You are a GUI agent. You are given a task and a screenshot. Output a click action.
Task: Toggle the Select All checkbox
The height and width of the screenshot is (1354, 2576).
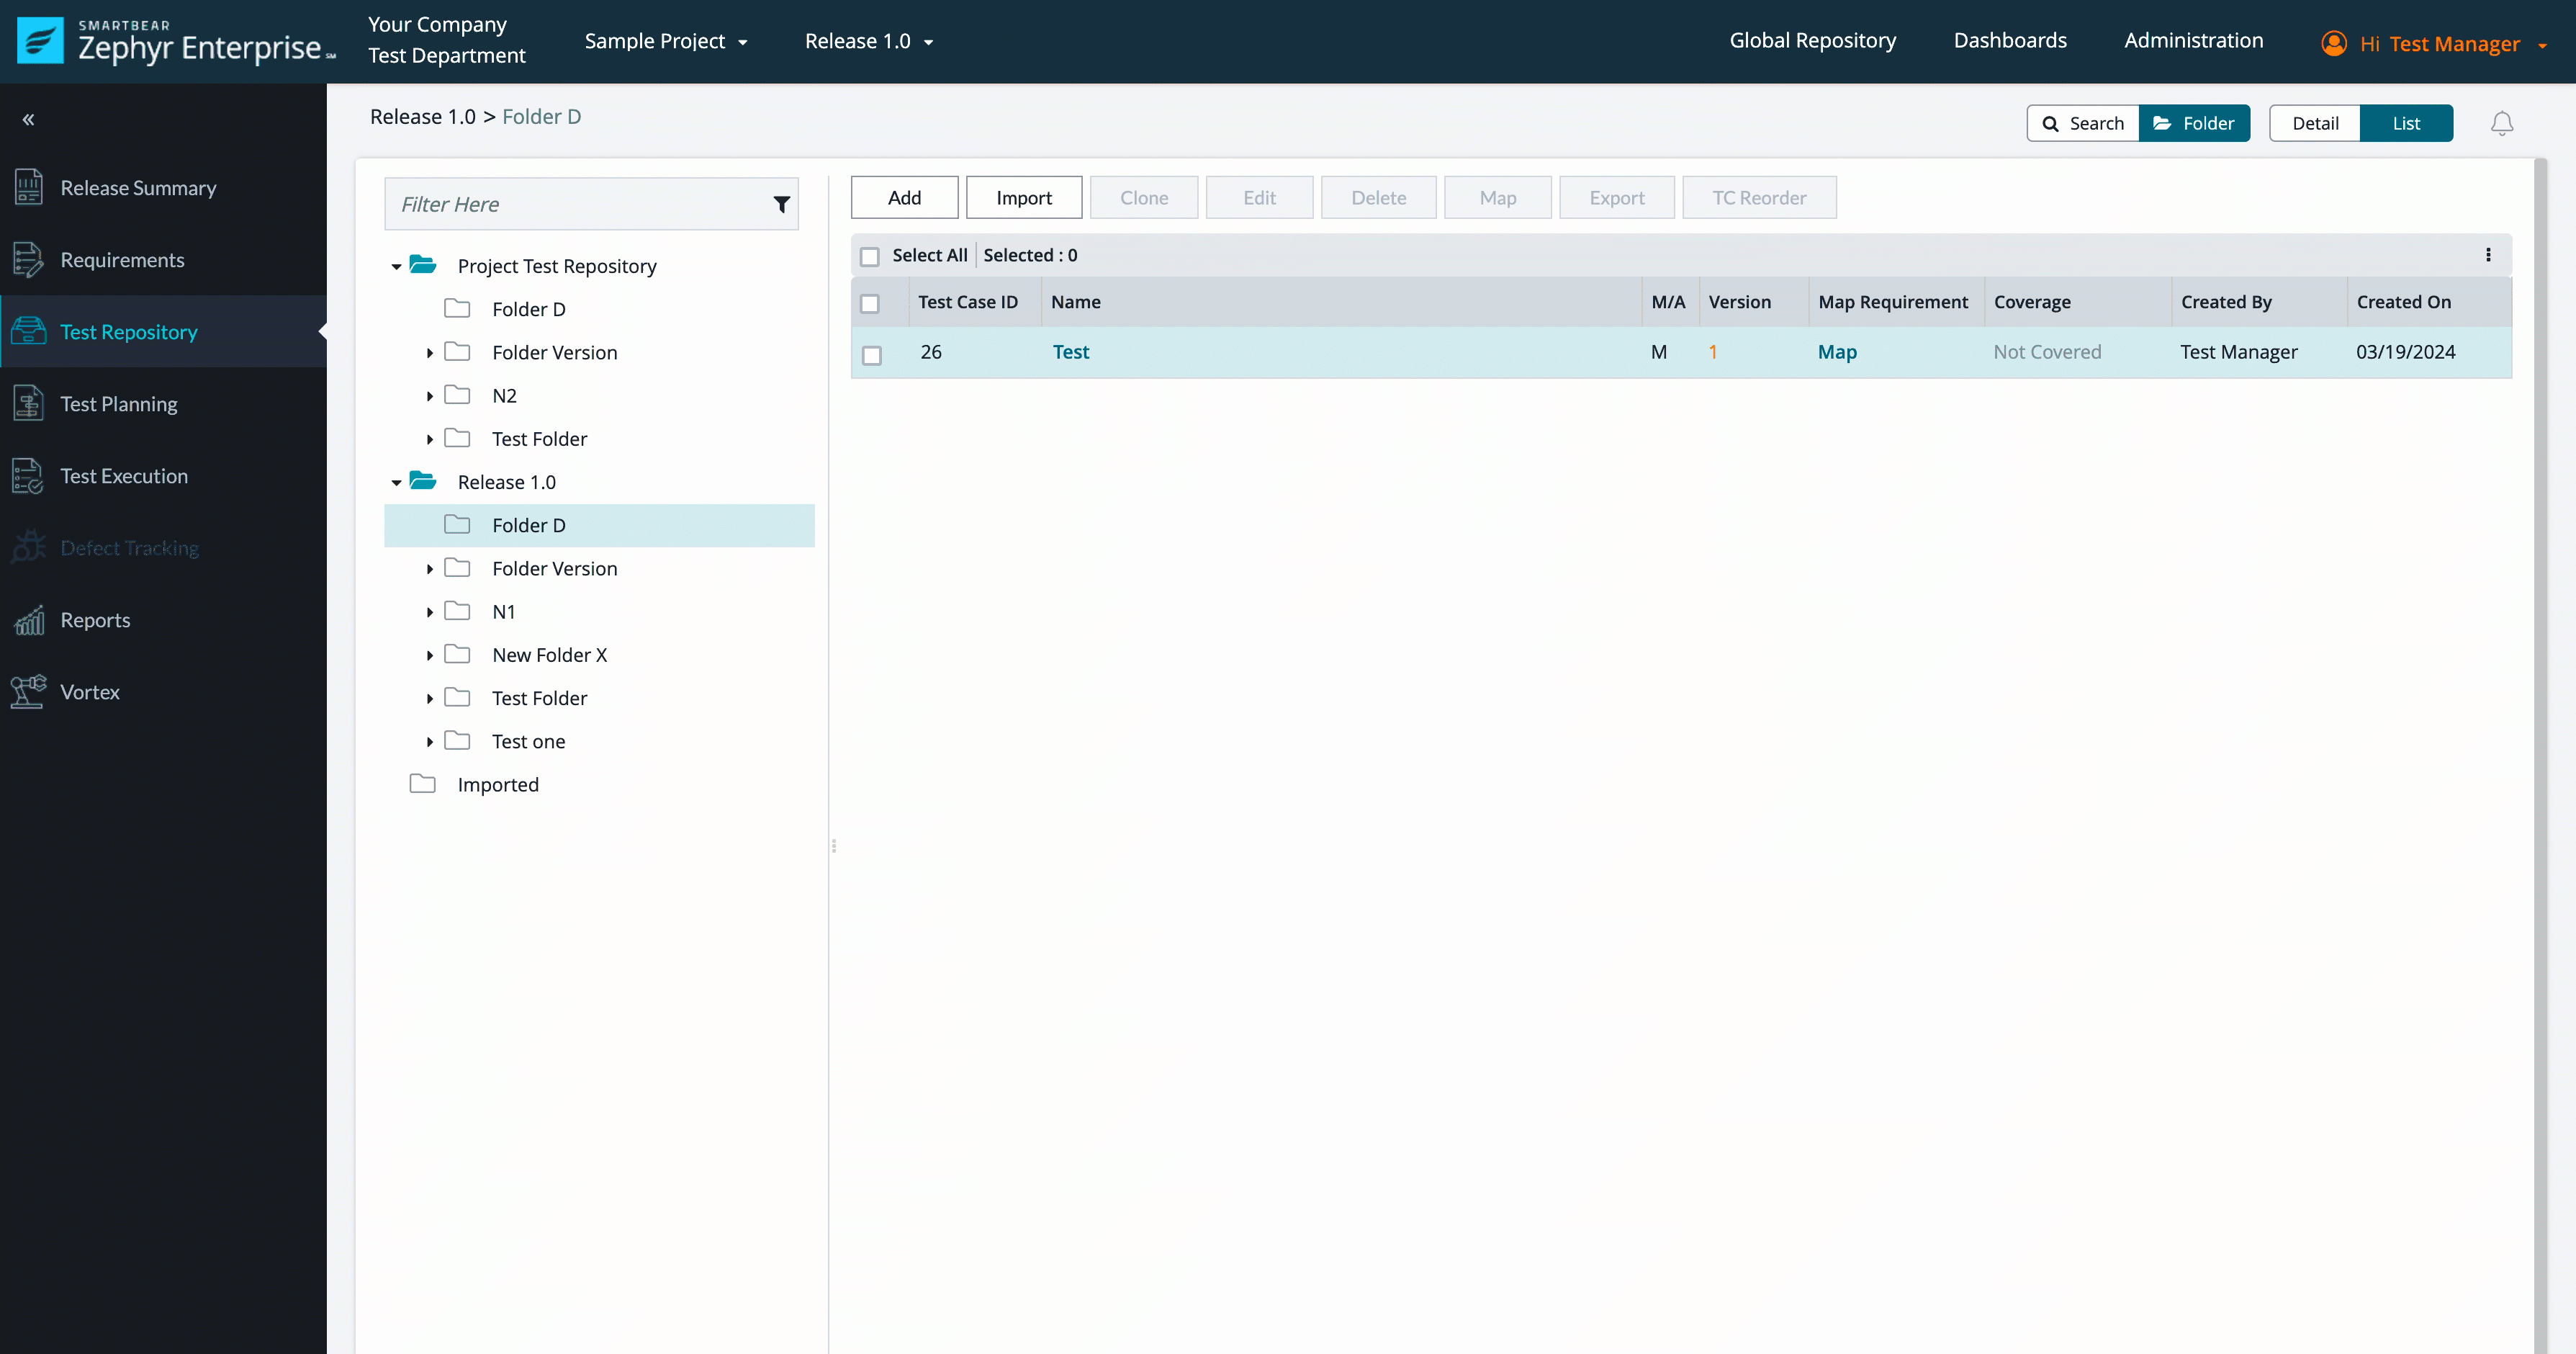coord(870,256)
